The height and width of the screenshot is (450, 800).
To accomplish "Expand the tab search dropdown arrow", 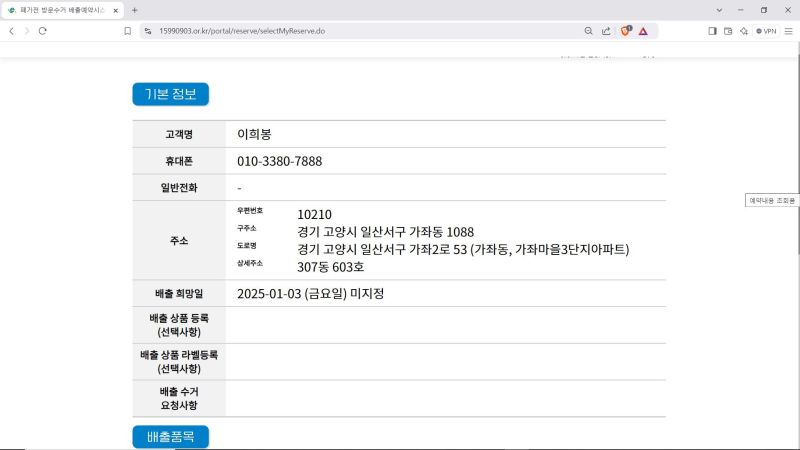I will click(718, 10).
